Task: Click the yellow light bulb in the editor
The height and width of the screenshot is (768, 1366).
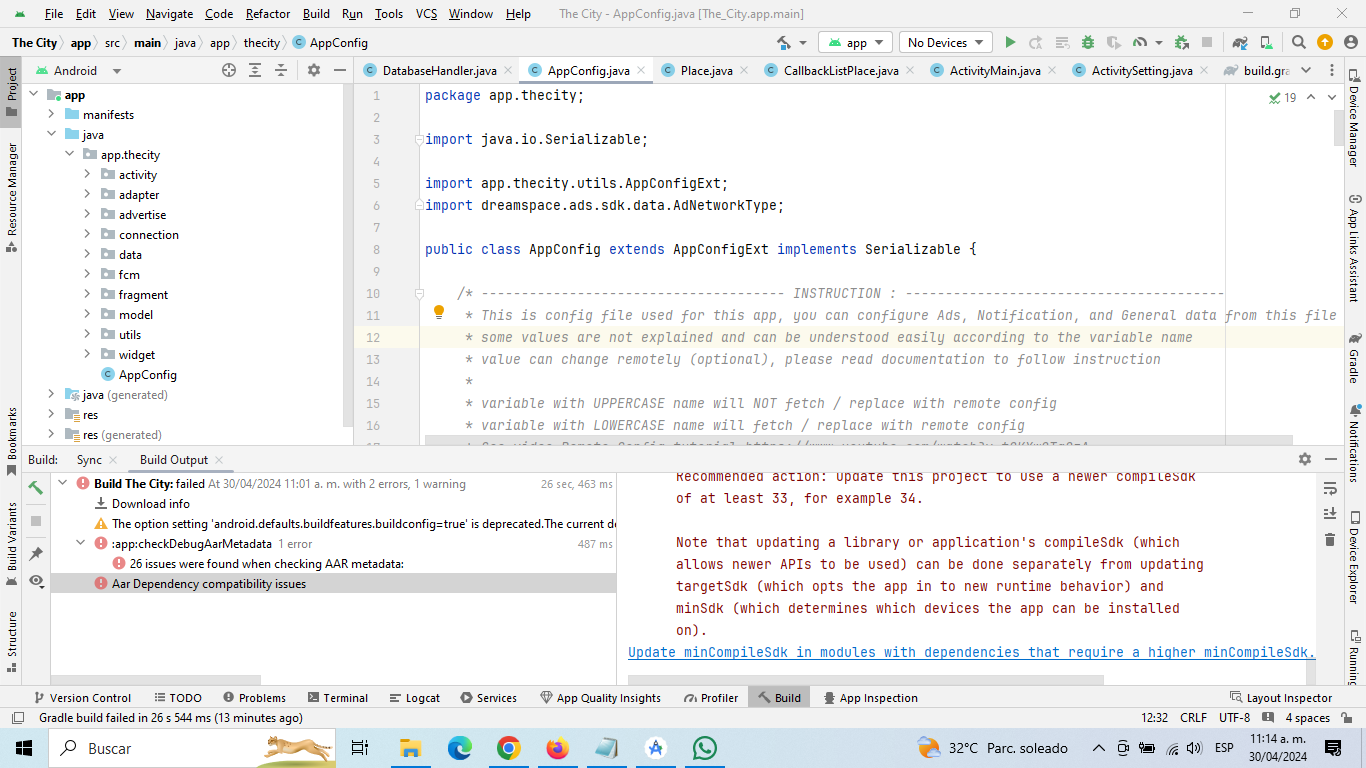Action: 438,313
